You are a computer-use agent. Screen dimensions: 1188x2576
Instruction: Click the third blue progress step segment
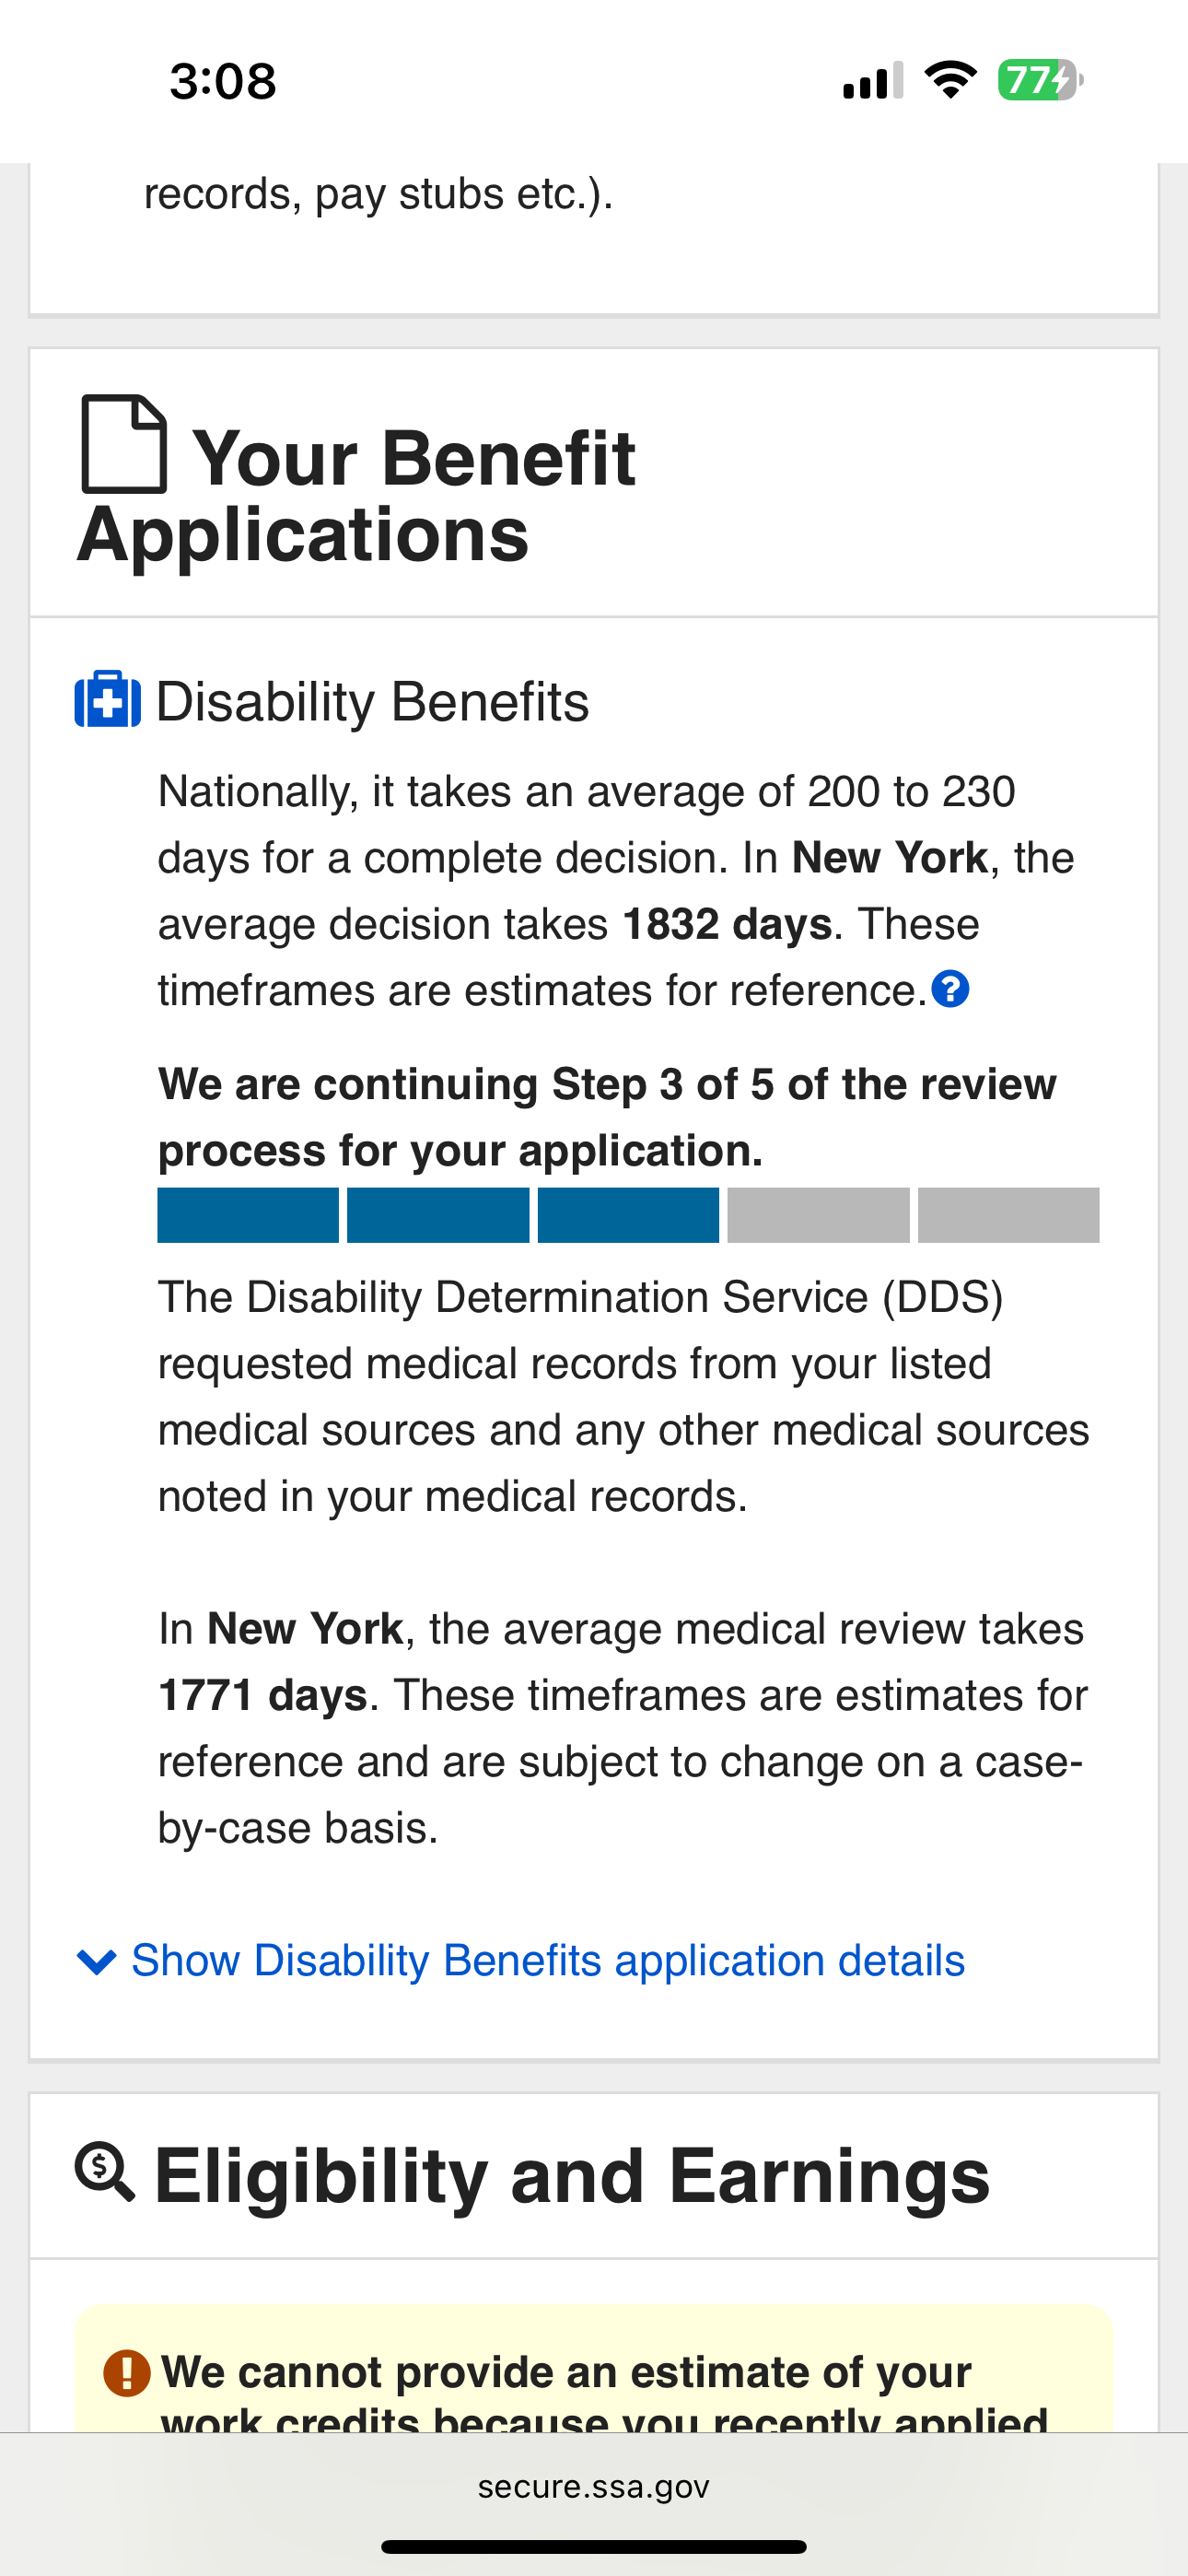coord(628,1215)
